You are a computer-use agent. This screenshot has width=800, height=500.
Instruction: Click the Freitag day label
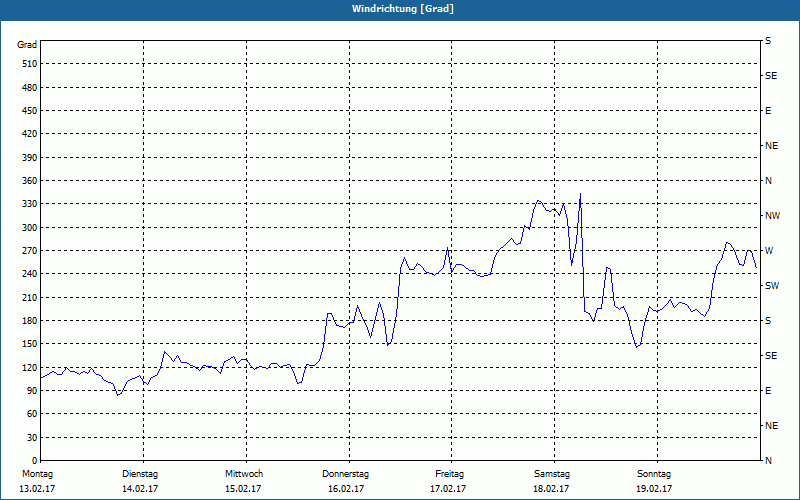click(449, 474)
